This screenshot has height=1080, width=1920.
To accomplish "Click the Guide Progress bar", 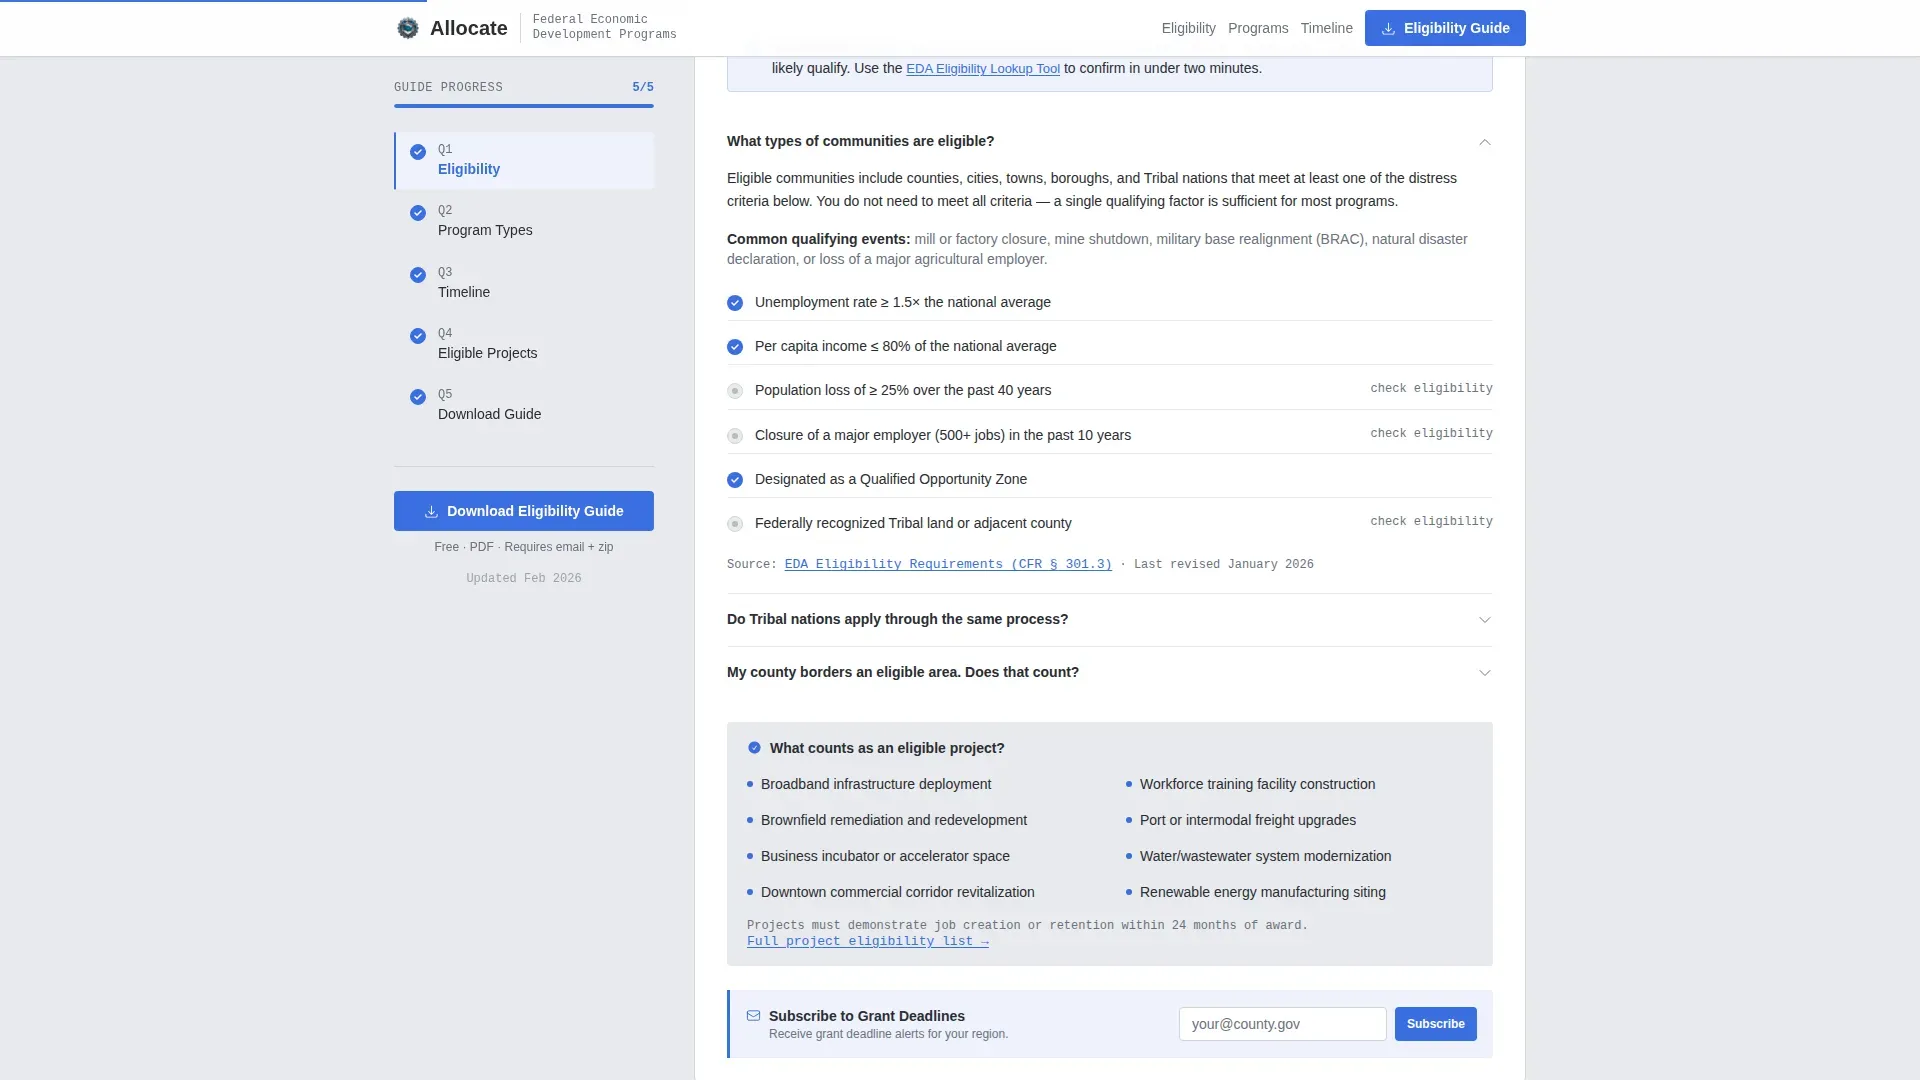I will [524, 106].
